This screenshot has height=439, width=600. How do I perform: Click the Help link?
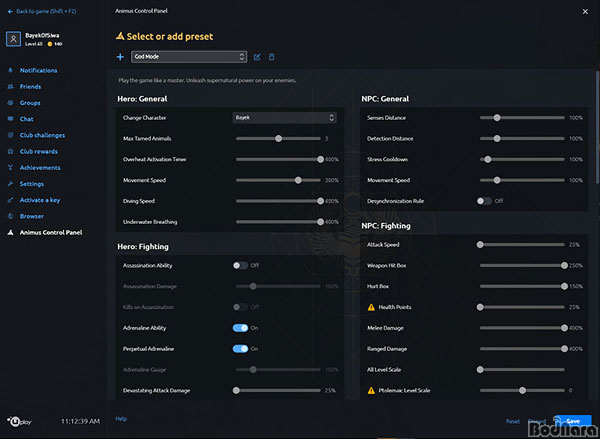pos(121,419)
